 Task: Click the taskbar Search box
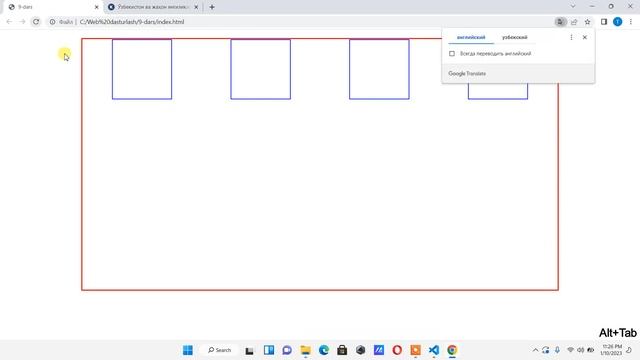tap(220, 350)
